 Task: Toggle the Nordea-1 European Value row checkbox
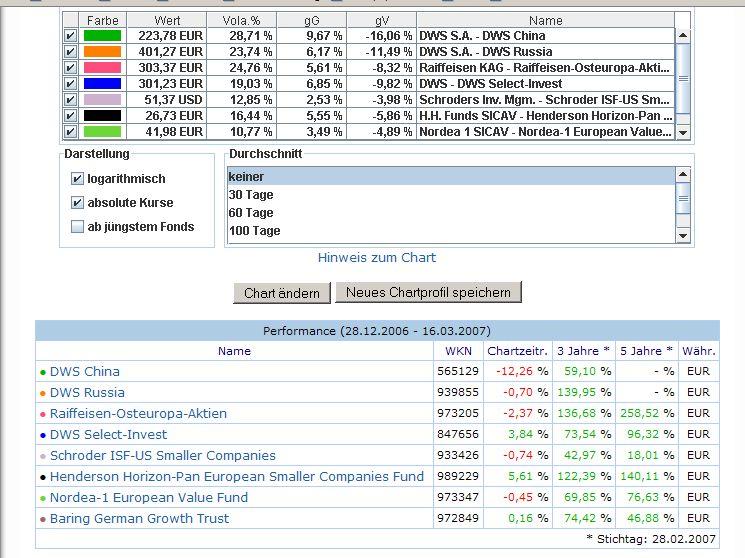tap(70, 132)
